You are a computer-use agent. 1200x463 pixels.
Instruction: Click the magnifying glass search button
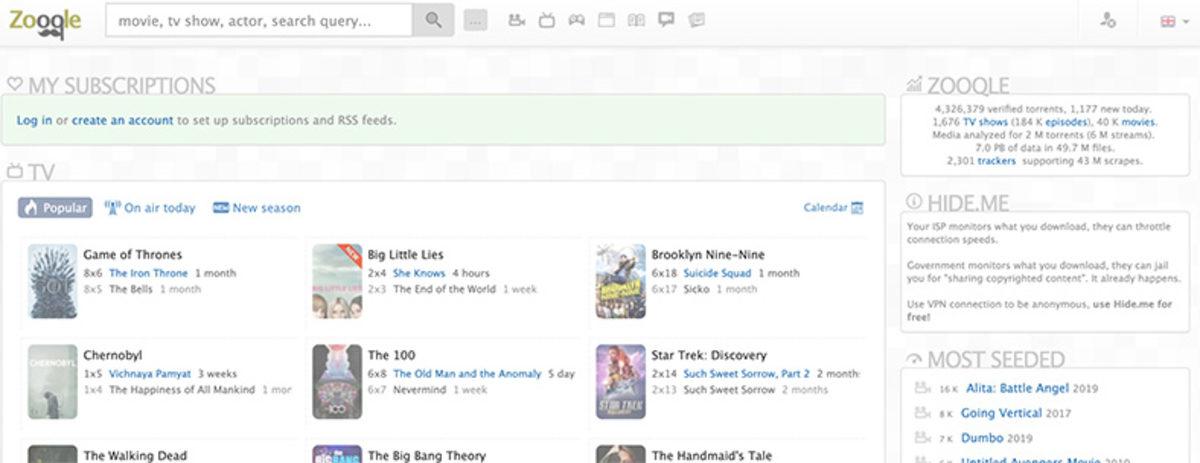pyautogui.click(x=434, y=20)
